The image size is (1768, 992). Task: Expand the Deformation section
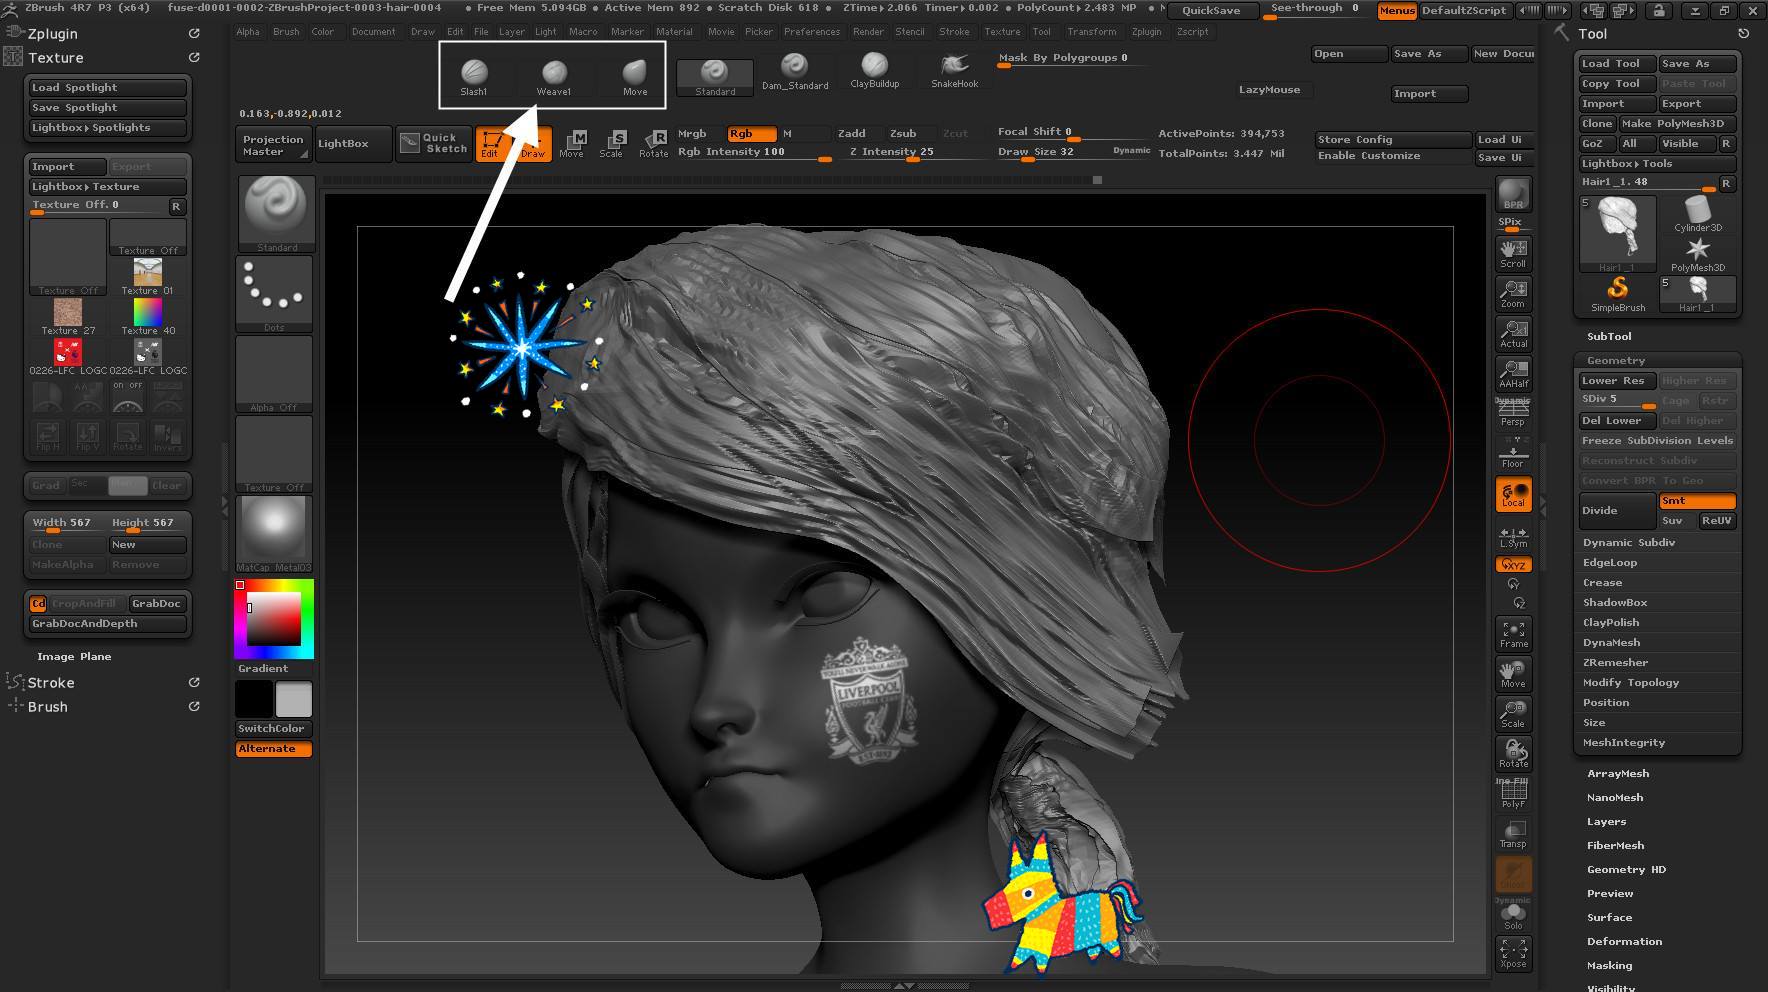coord(1624,941)
